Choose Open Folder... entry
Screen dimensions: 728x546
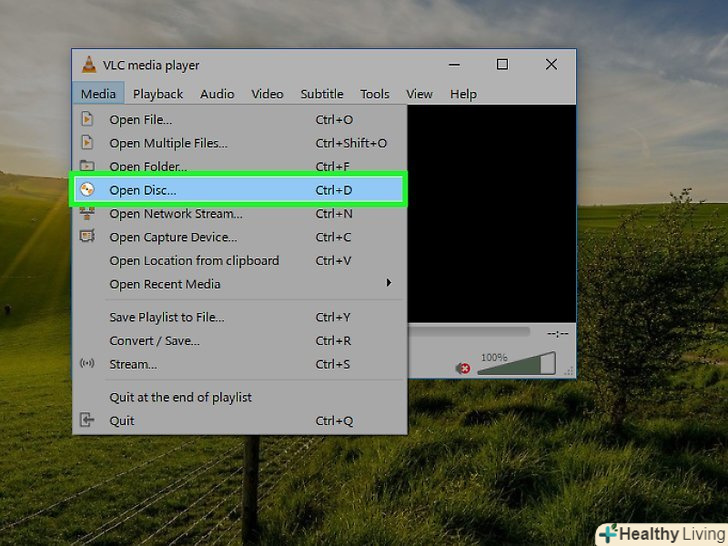tap(240, 165)
